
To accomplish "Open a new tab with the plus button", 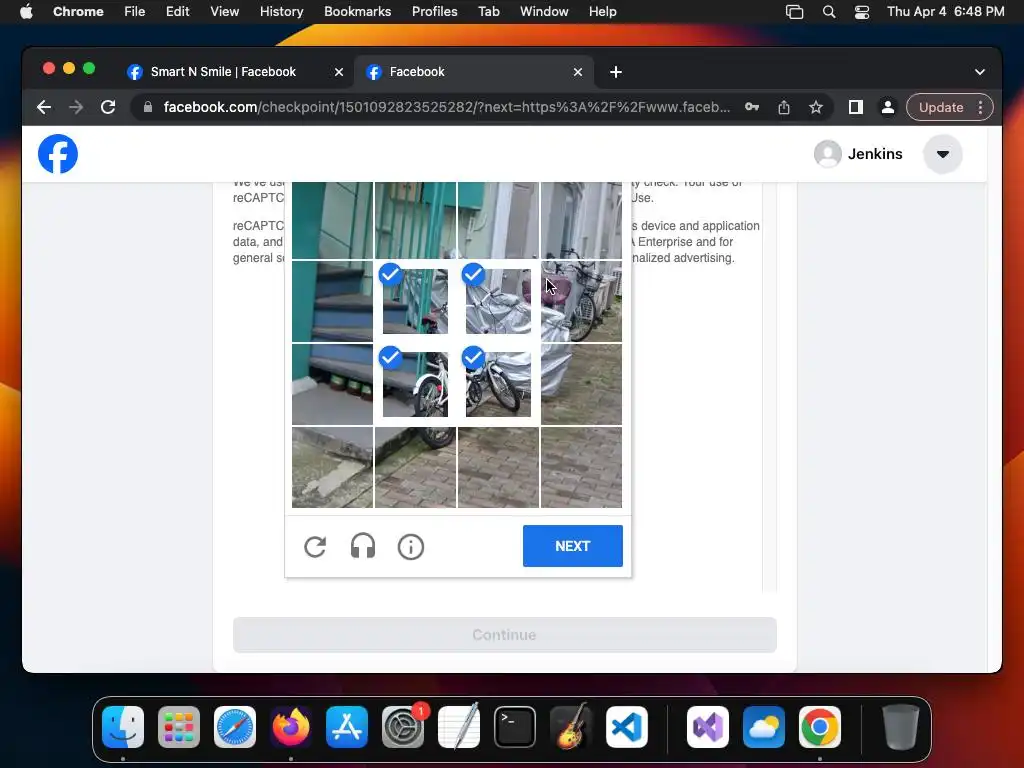I will coord(616,72).
